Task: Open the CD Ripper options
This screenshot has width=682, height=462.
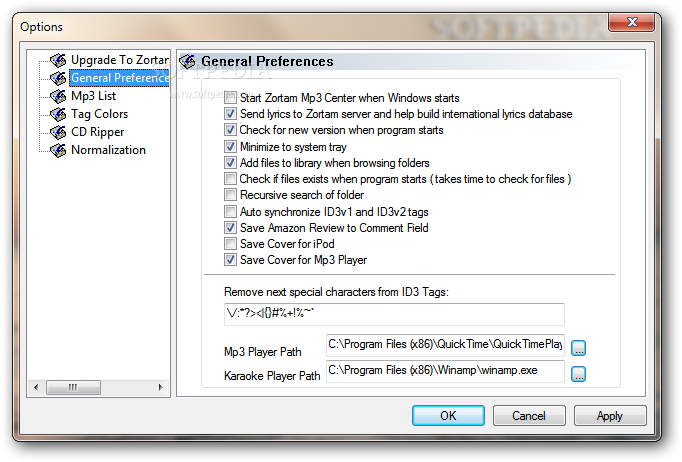Action: tap(97, 132)
